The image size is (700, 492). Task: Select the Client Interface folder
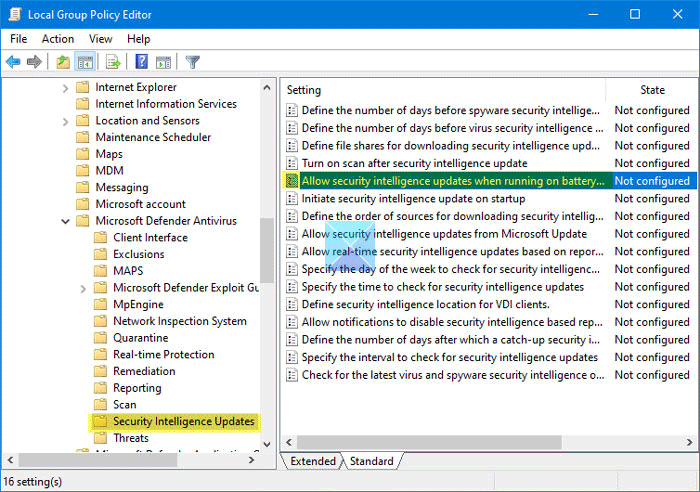[x=150, y=238]
